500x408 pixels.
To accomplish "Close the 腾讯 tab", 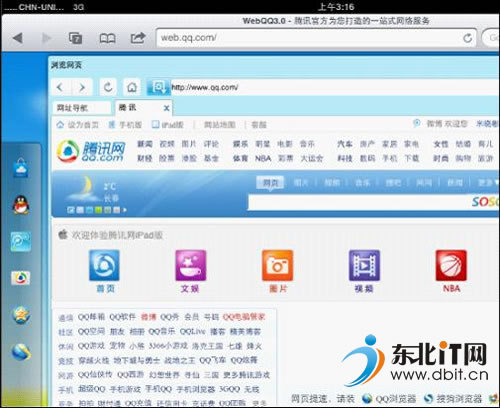I will click(166, 108).
